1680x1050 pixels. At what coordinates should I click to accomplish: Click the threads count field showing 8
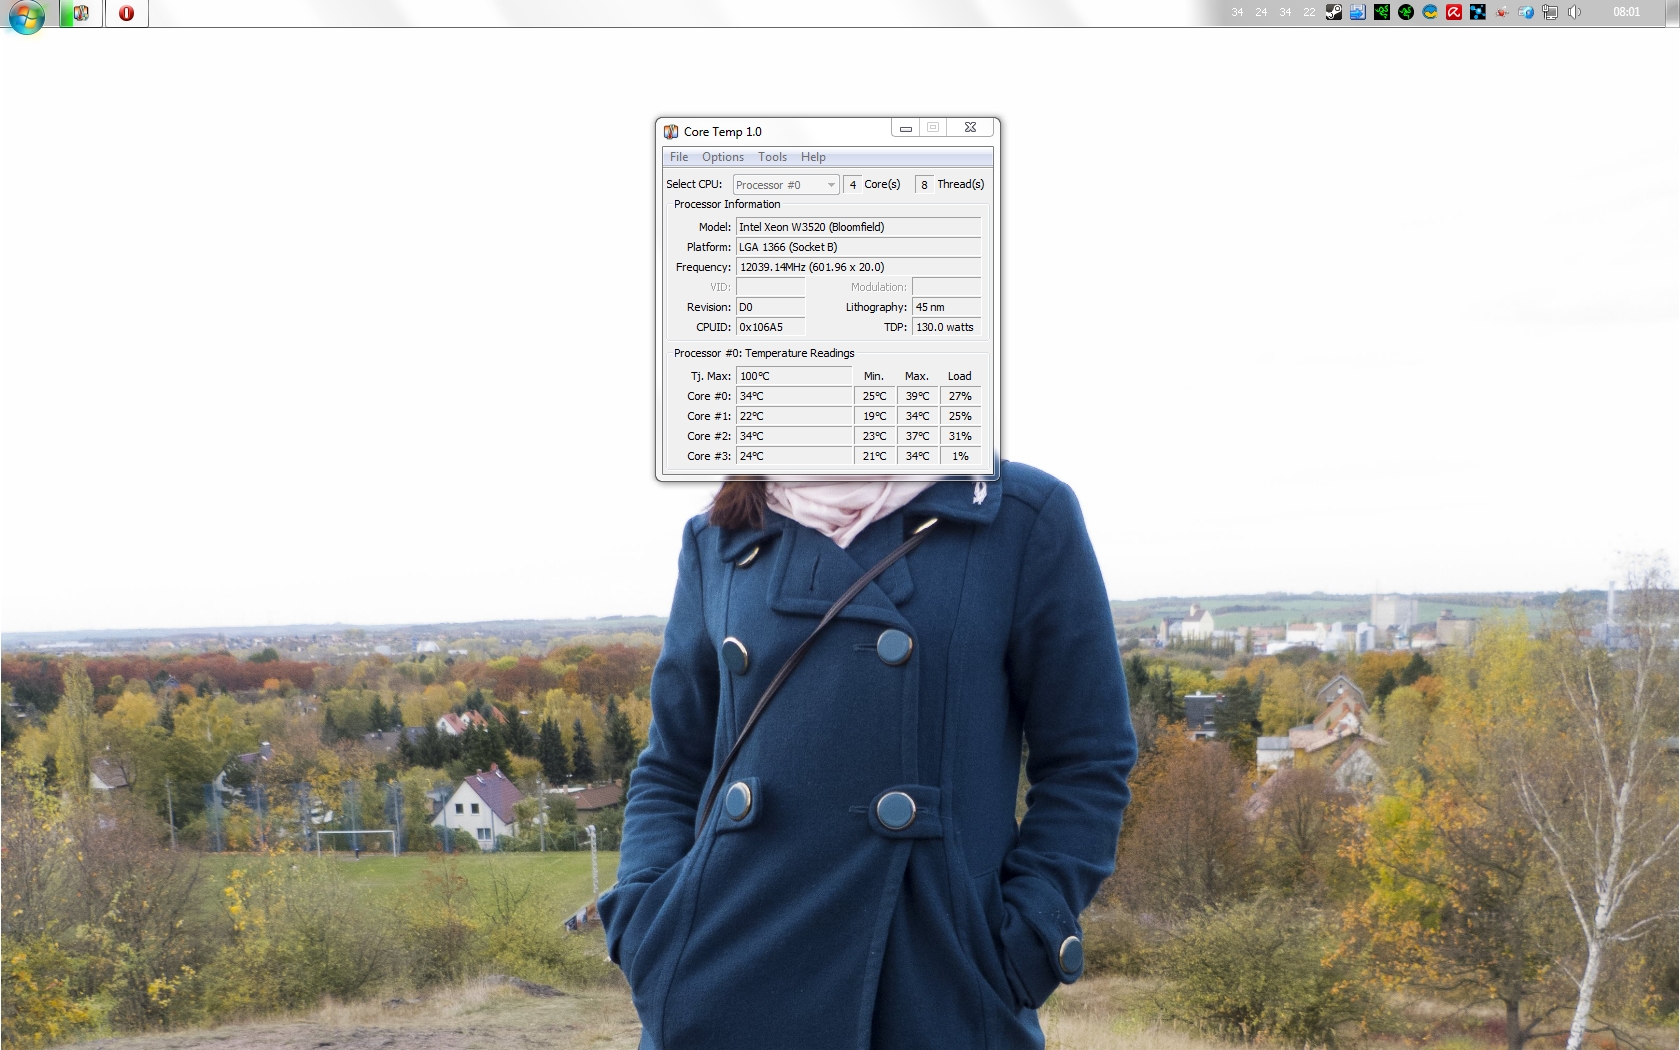pos(924,185)
